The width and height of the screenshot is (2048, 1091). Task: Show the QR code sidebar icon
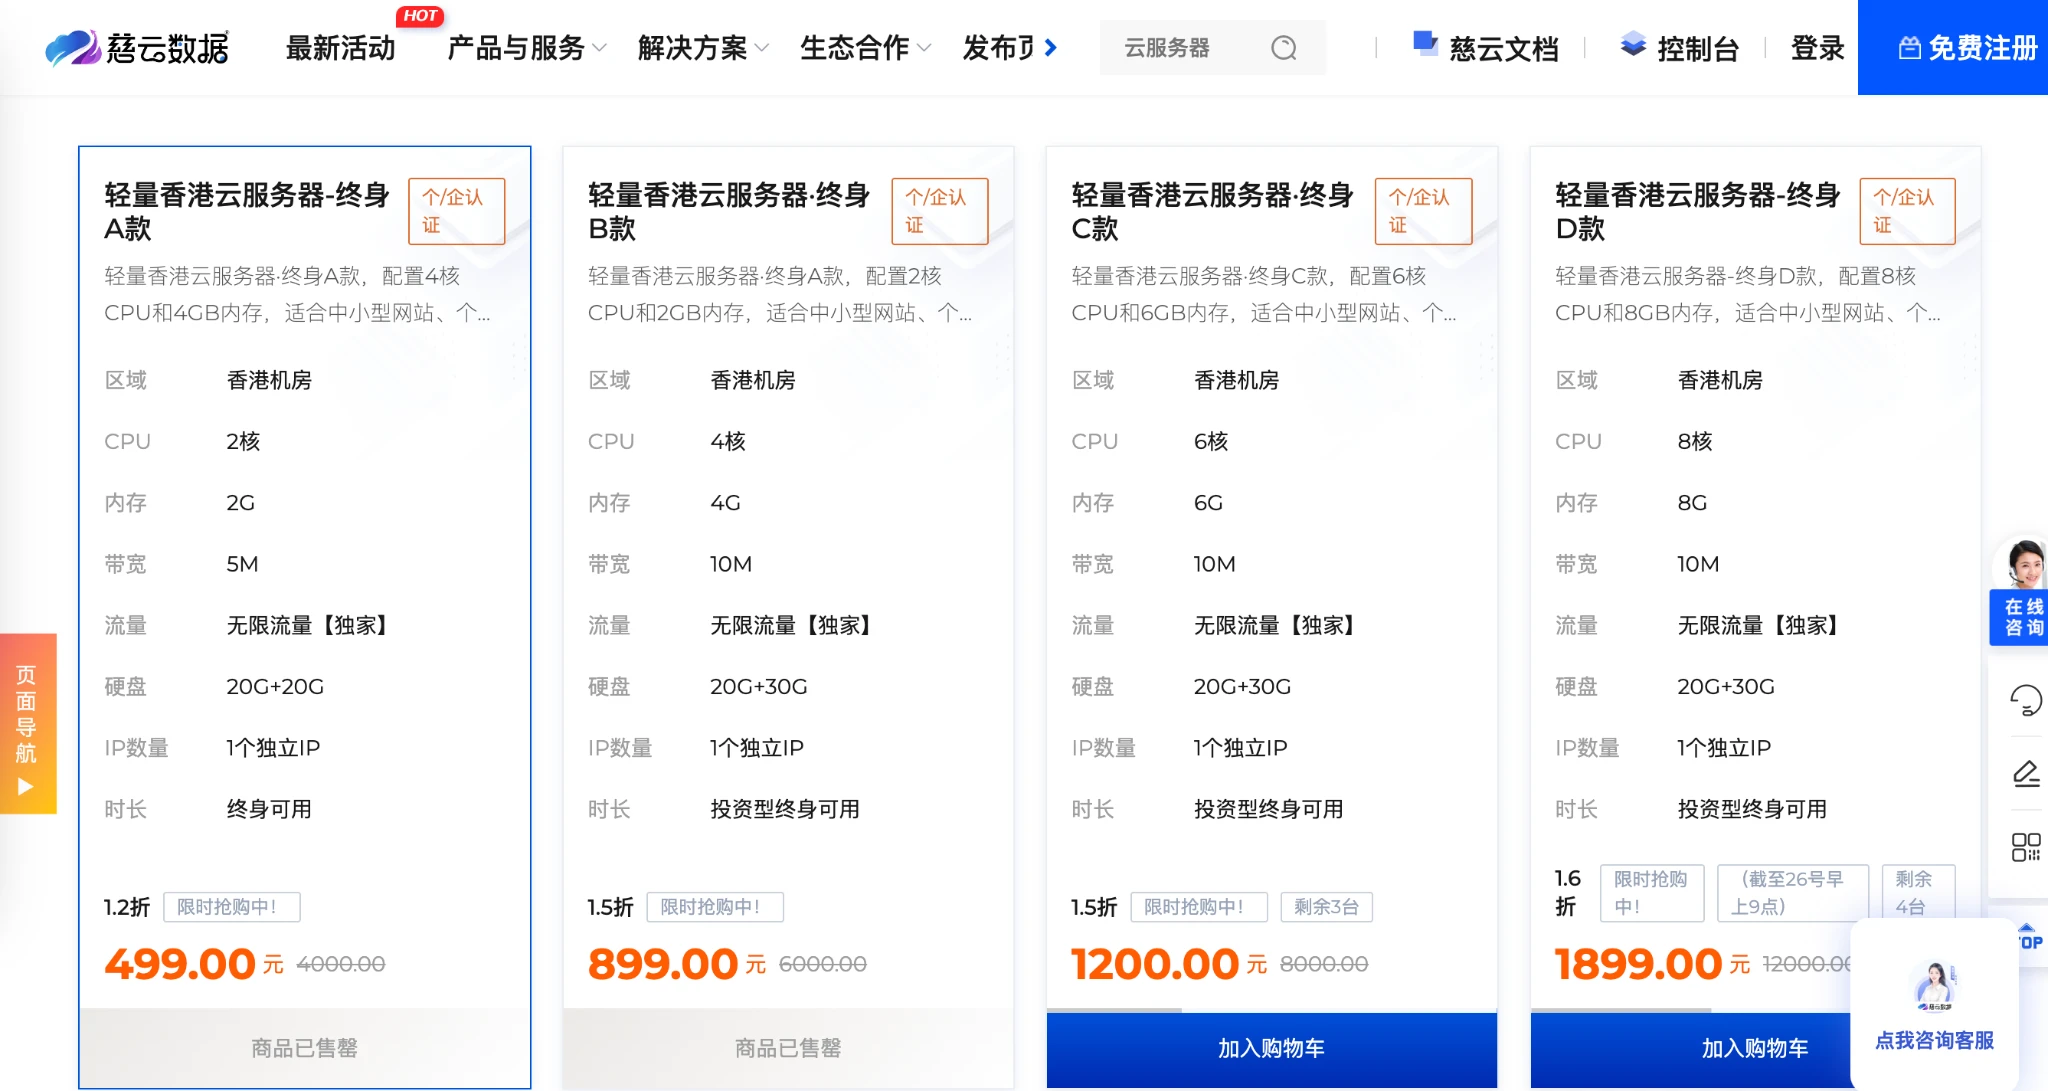[2025, 847]
